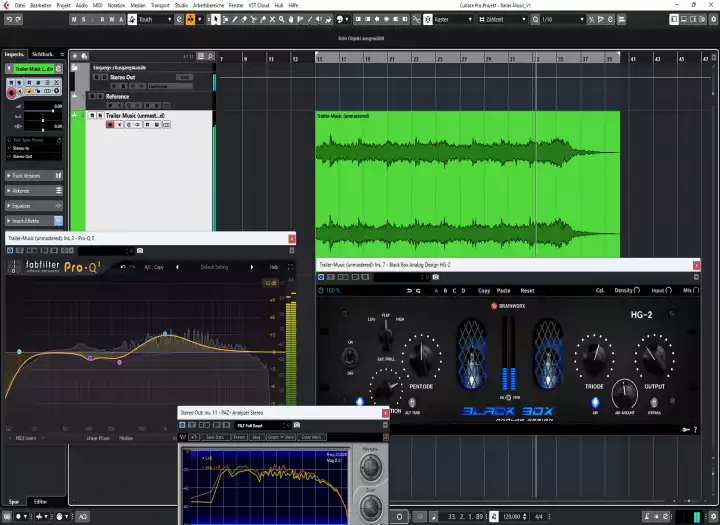
Task: Click the Undo arrow in the main toolbar
Action: coord(9,19)
